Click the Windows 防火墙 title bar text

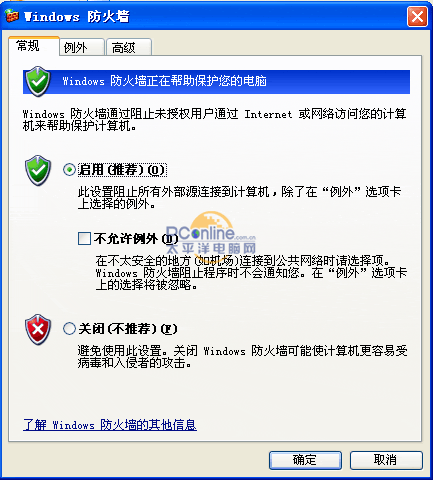(x=77, y=16)
